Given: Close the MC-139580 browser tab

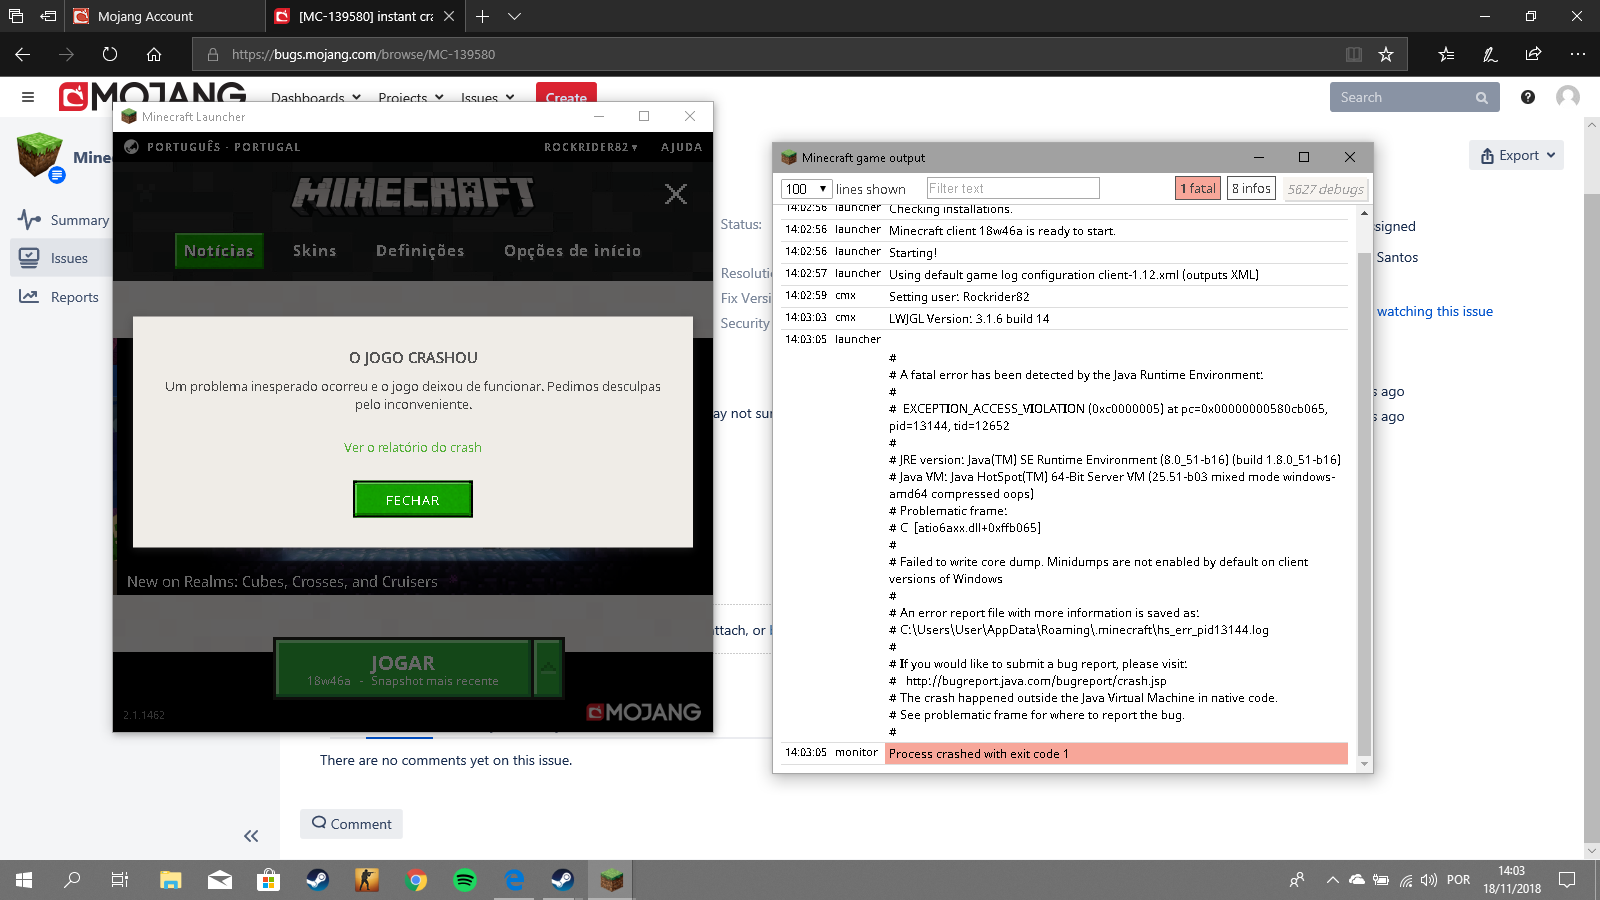Looking at the screenshot, I should [449, 16].
